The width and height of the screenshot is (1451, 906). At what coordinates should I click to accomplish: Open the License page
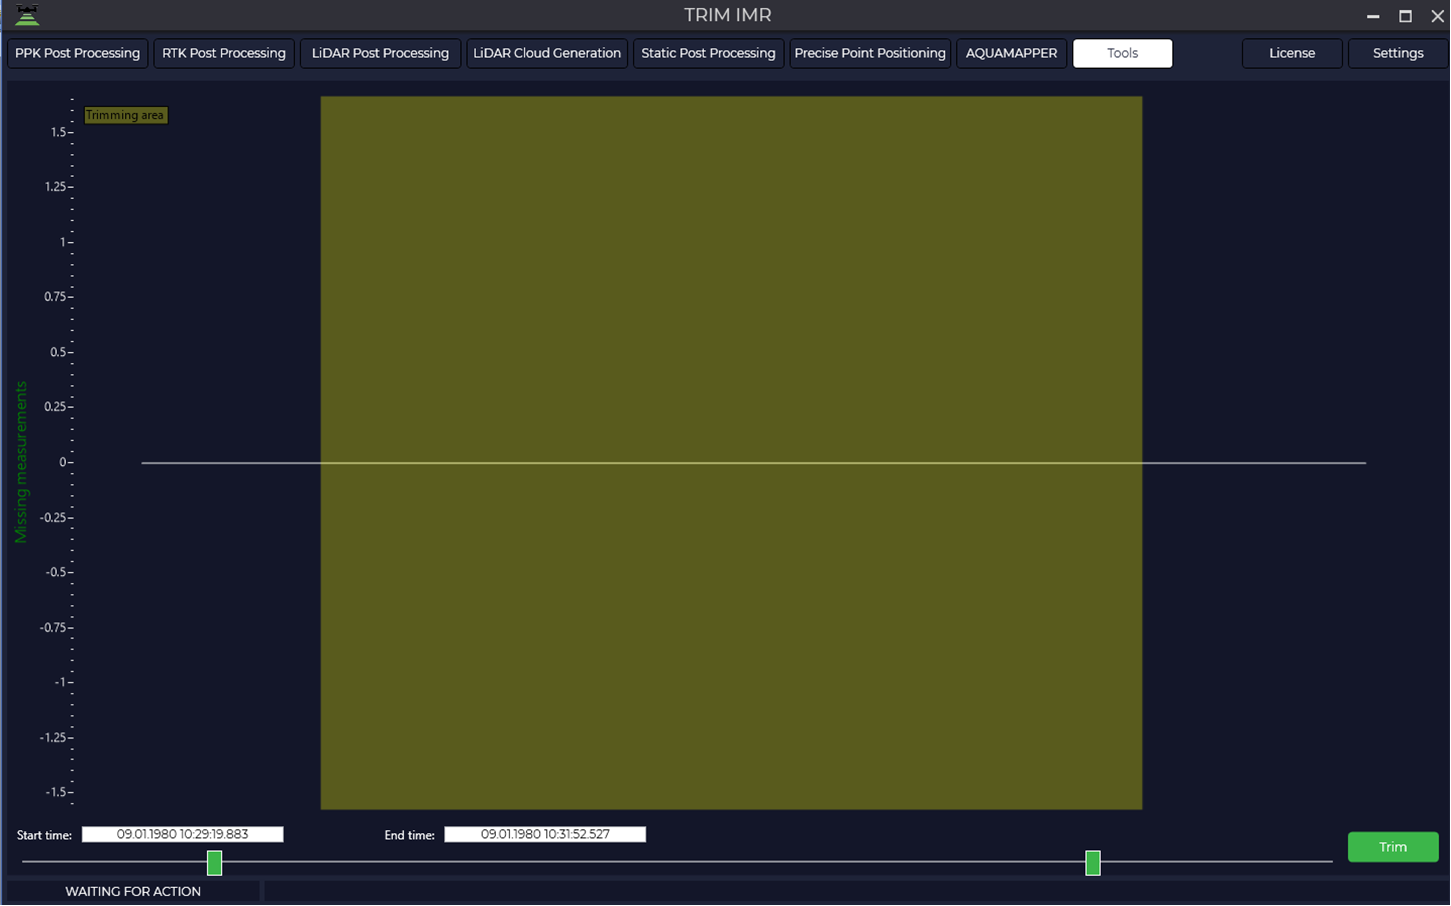(x=1292, y=53)
